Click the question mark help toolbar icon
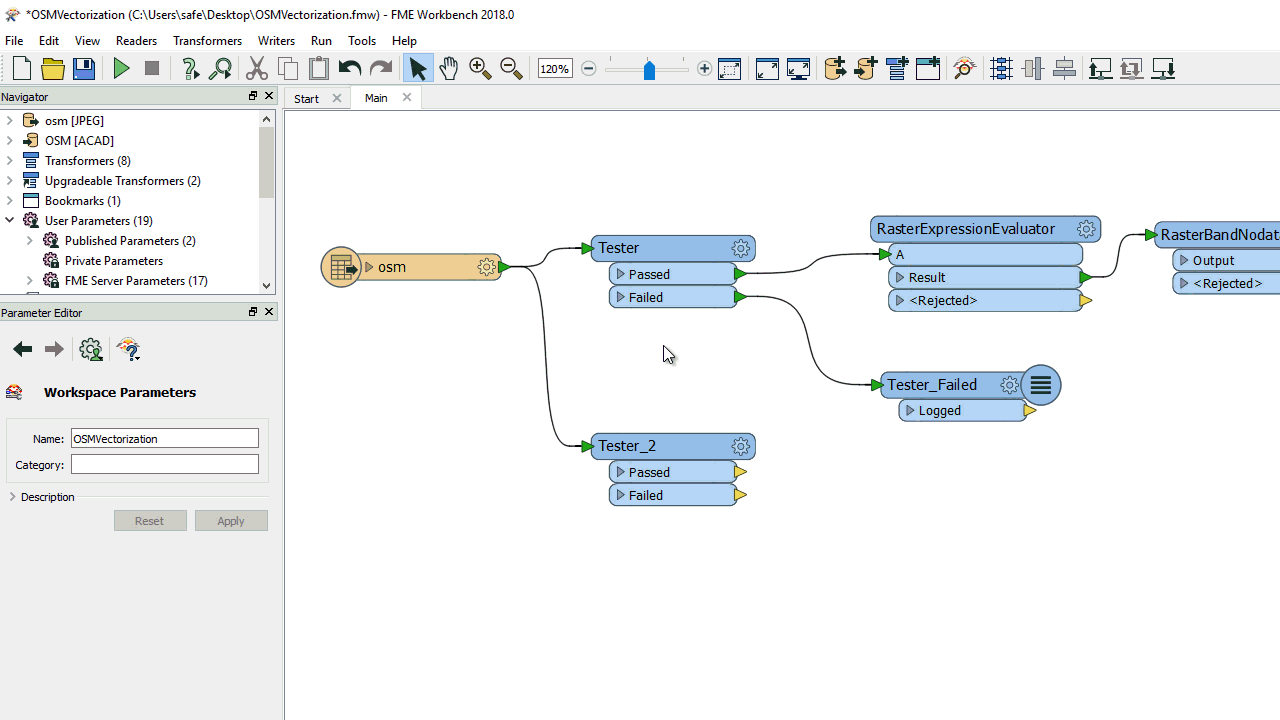Screen dimensions: 1280x720 tap(190, 69)
